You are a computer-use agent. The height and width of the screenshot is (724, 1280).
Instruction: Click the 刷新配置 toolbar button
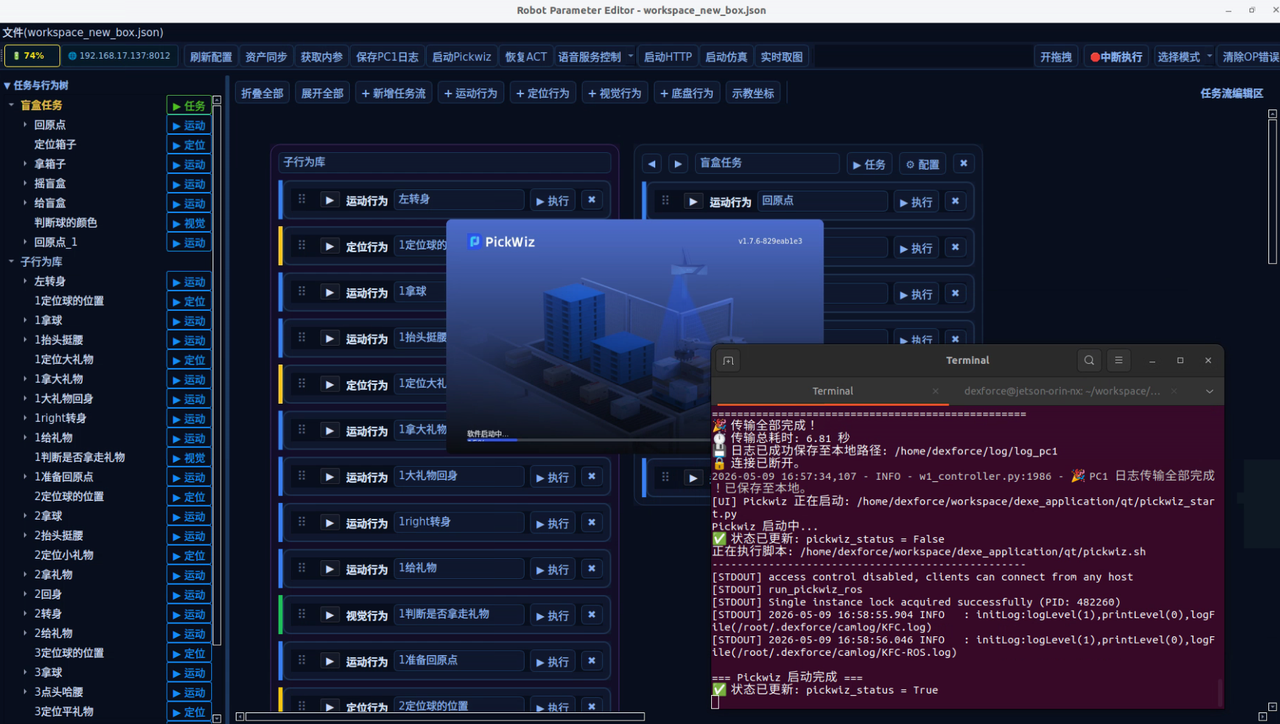tap(211, 57)
